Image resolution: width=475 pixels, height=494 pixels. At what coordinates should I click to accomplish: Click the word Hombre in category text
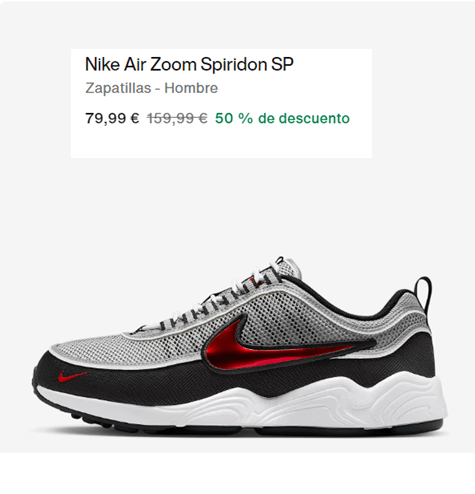pos(191,88)
